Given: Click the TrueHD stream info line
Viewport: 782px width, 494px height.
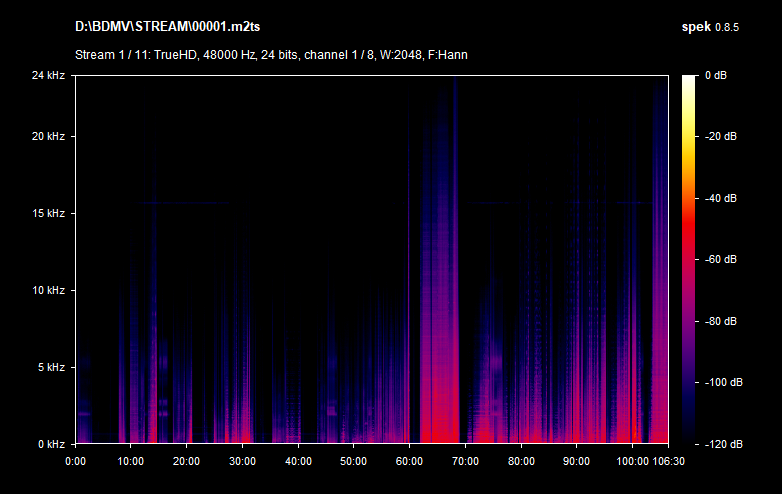Looking at the screenshot, I should 270,54.
